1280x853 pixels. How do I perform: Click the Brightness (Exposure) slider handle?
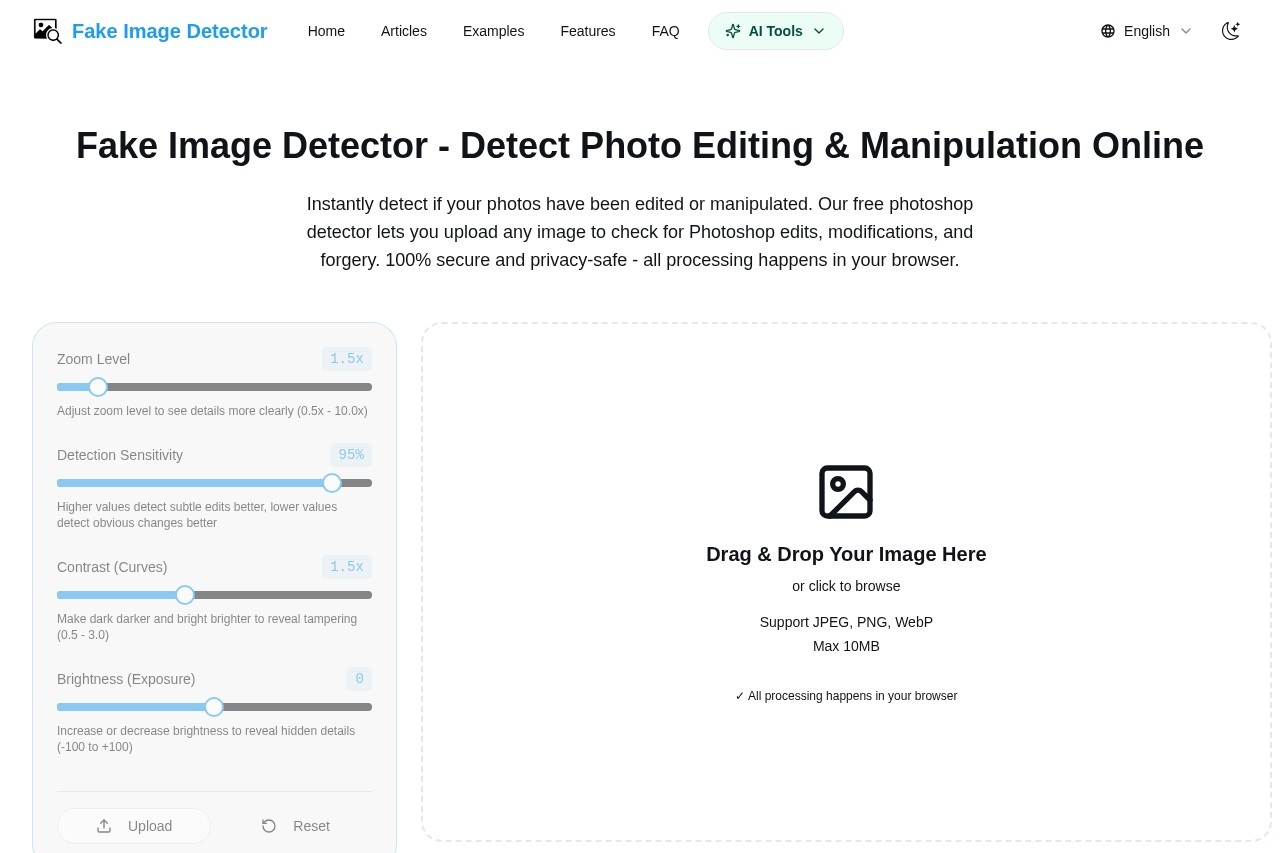tap(214, 707)
